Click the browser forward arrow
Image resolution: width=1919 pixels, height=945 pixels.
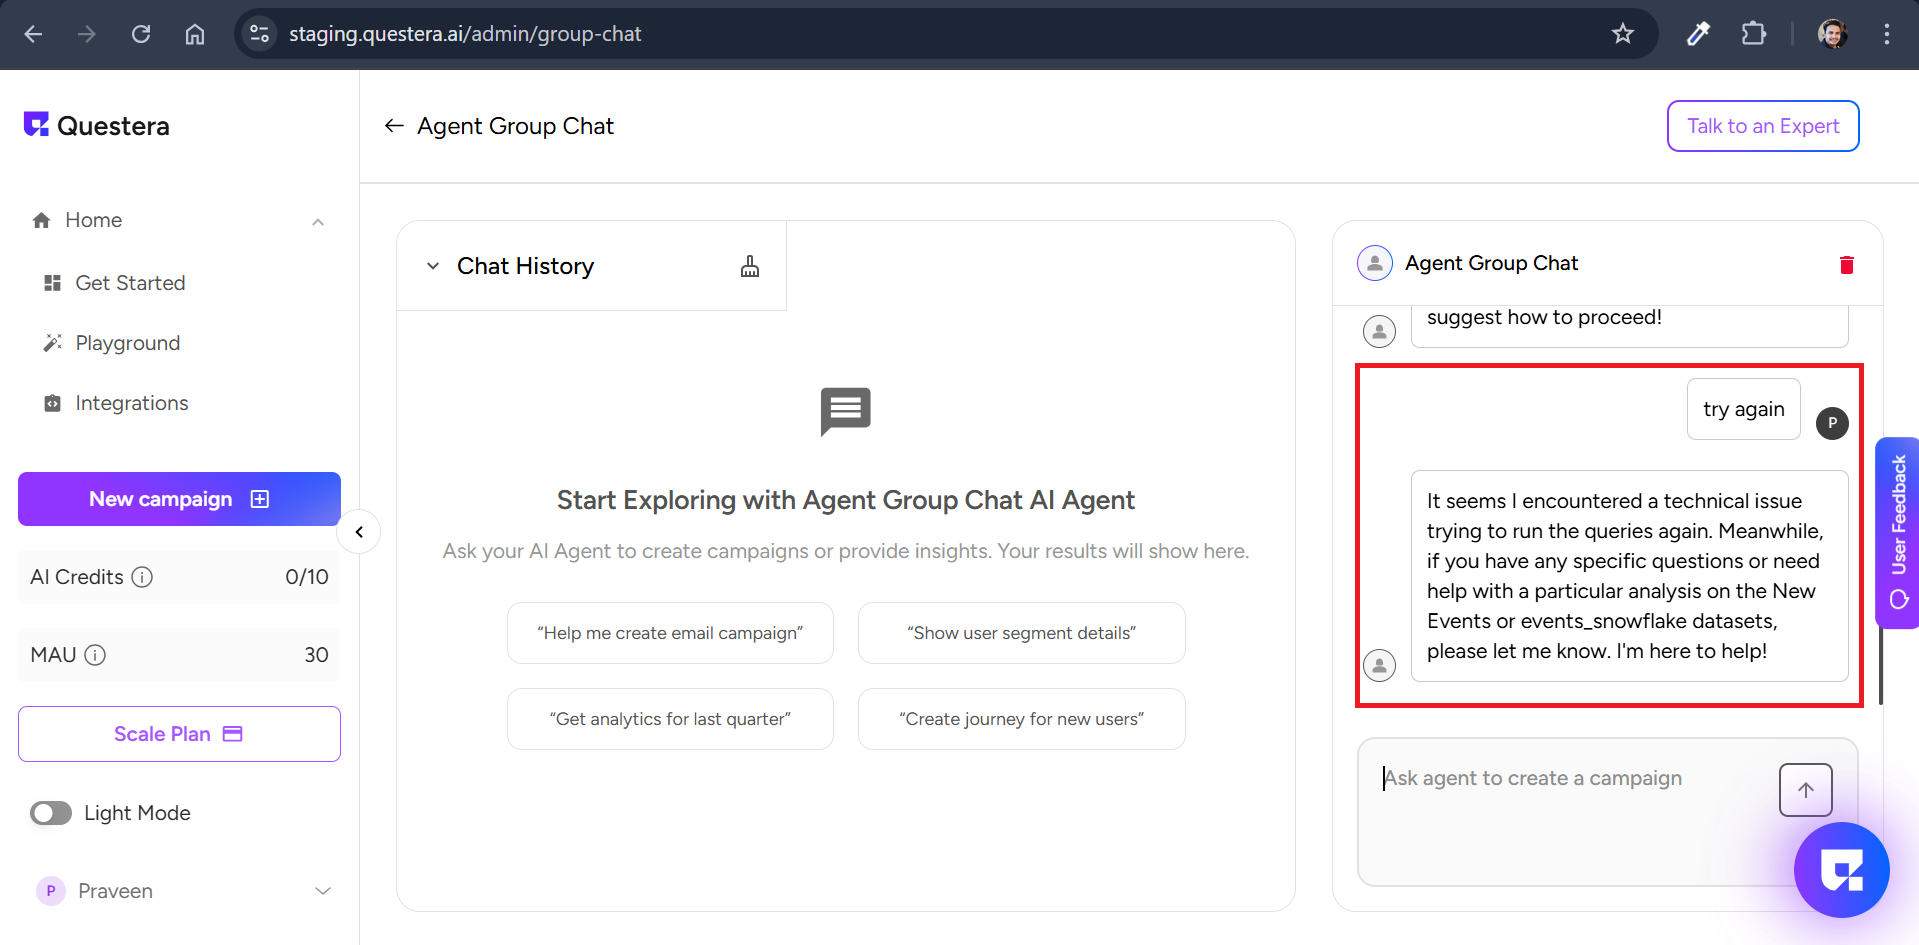click(87, 34)
